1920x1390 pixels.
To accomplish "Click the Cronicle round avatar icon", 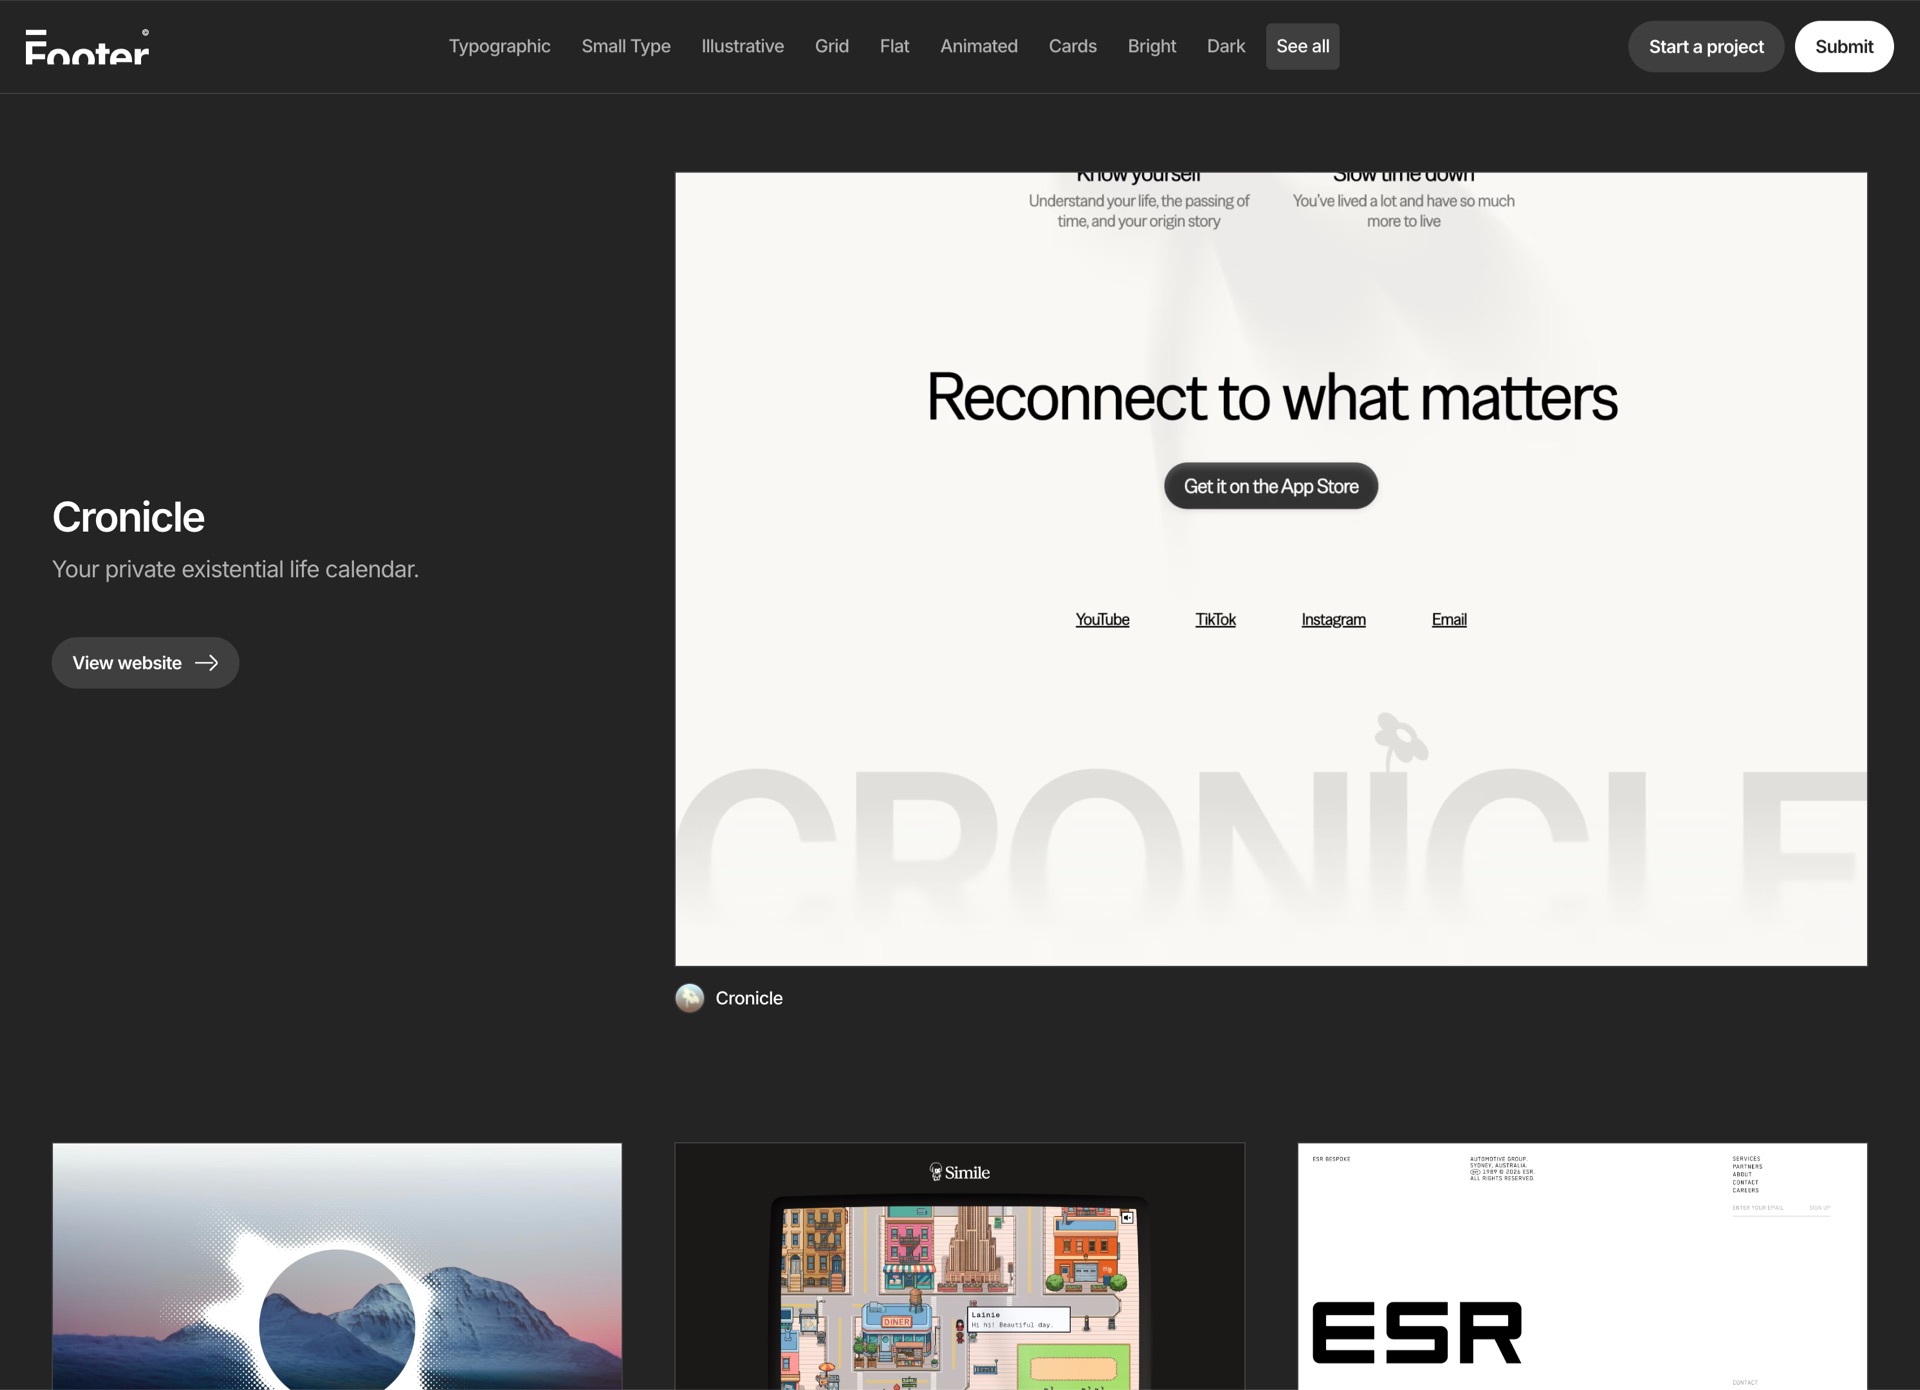I will coord(690,998).
